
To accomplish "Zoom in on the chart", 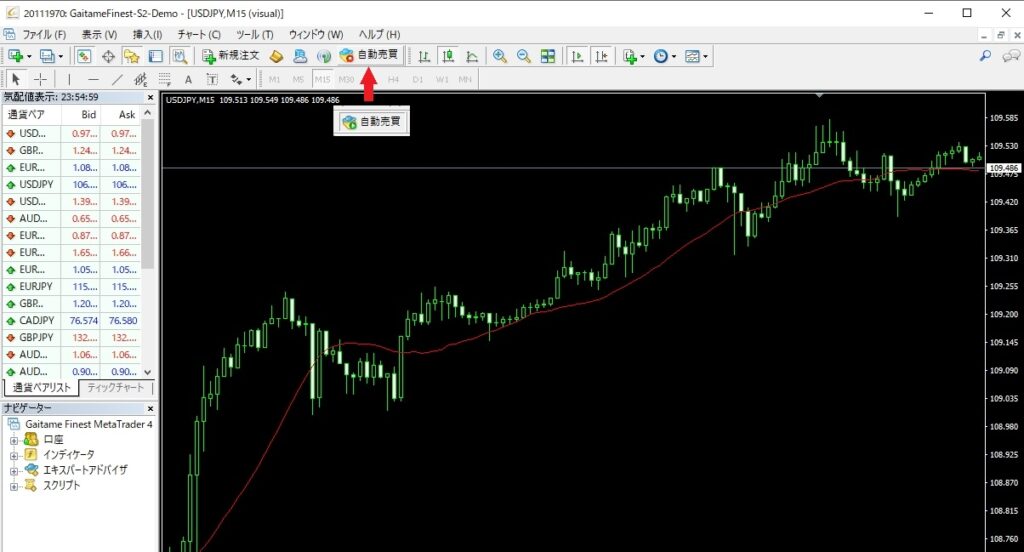I will click(x=500, y=57).
